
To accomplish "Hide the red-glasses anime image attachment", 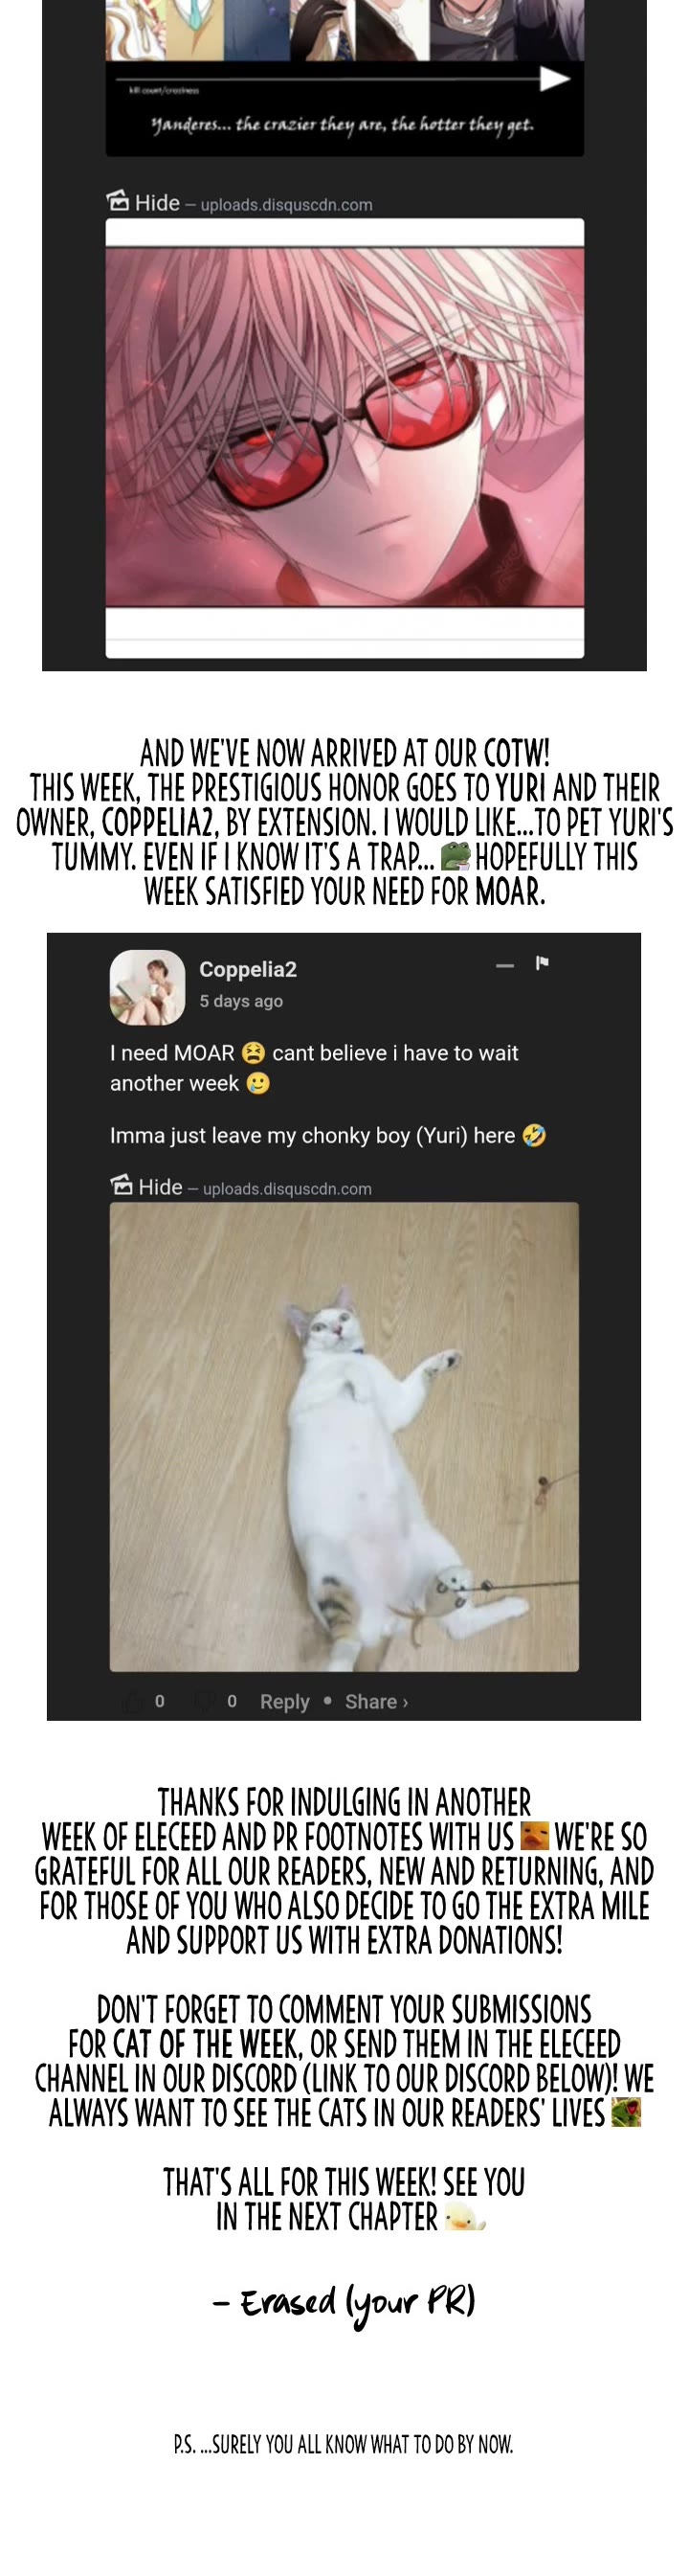I will 157,203.
